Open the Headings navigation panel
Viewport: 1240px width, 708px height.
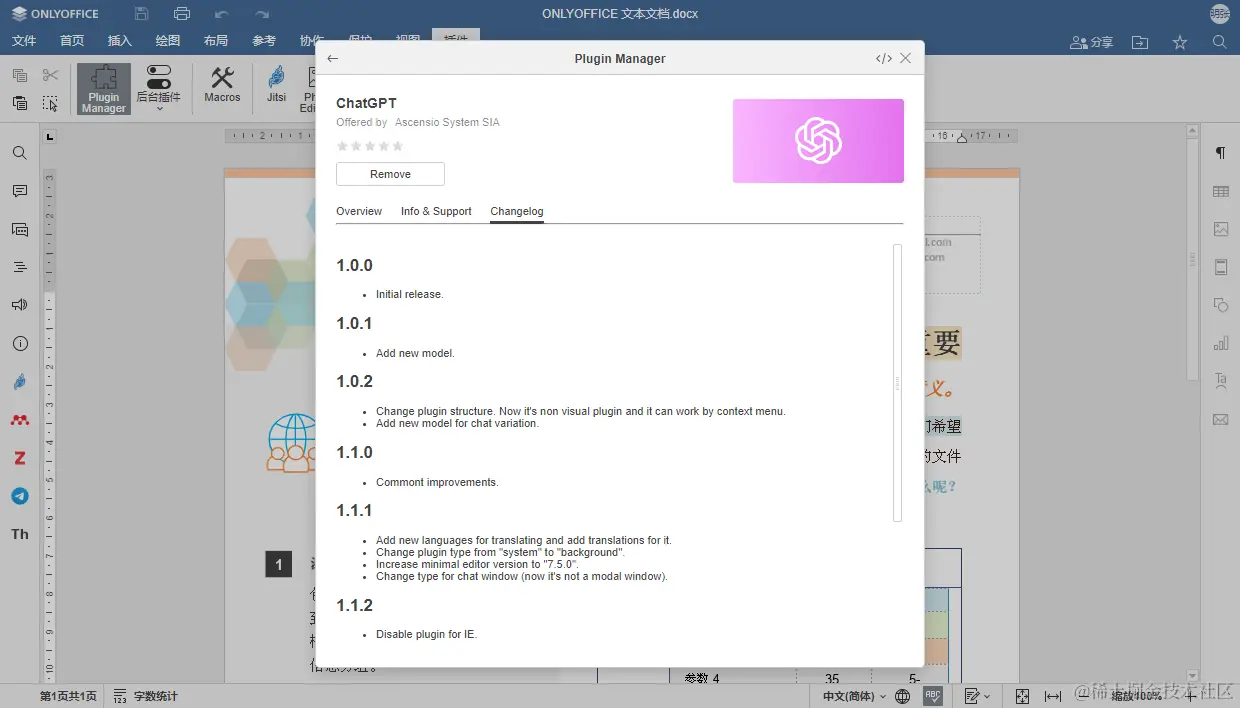[20, 267]
